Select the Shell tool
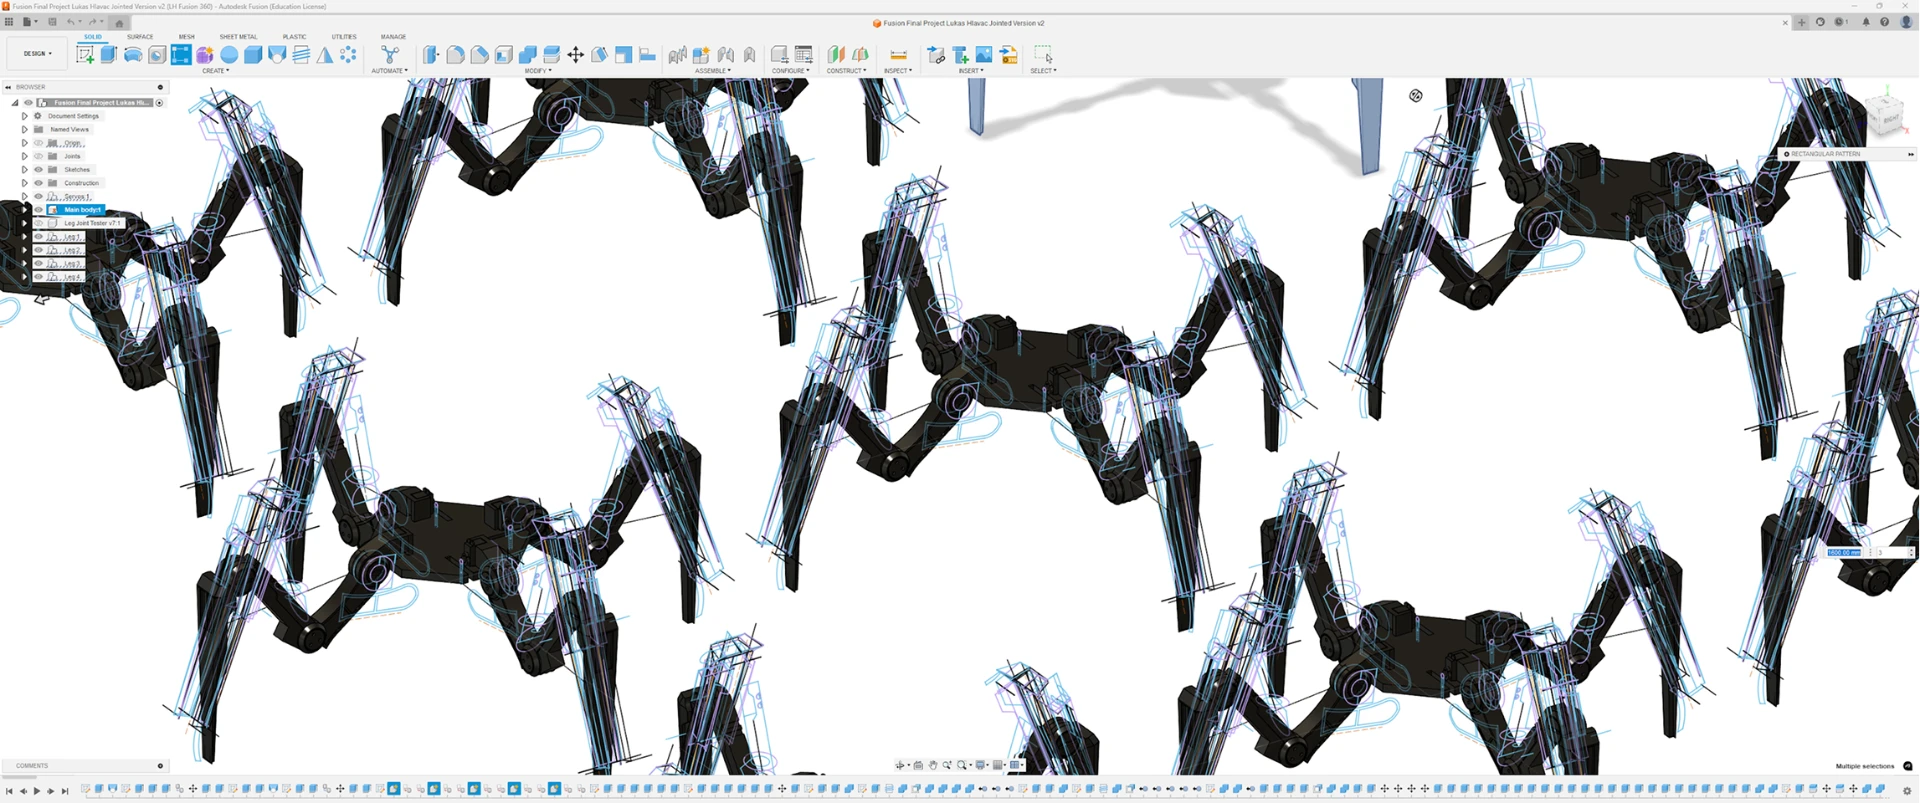This screenshot has height=803, width=1920. pyautogui.click(x=504, y=55)
